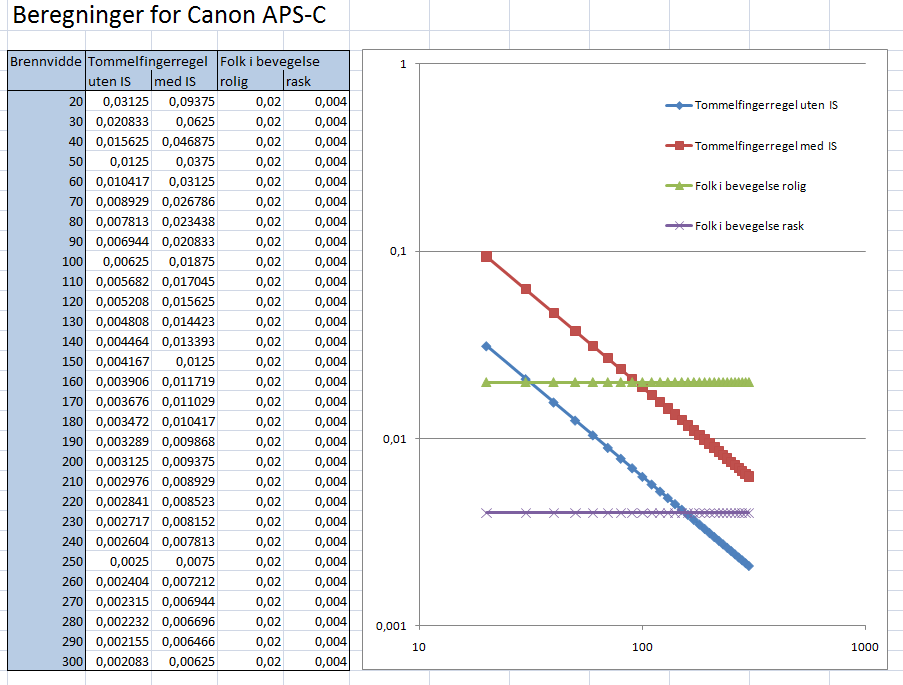903x685 pixels.
Task: Click y-axis label '0,001'
Action: tap(392, 626)
